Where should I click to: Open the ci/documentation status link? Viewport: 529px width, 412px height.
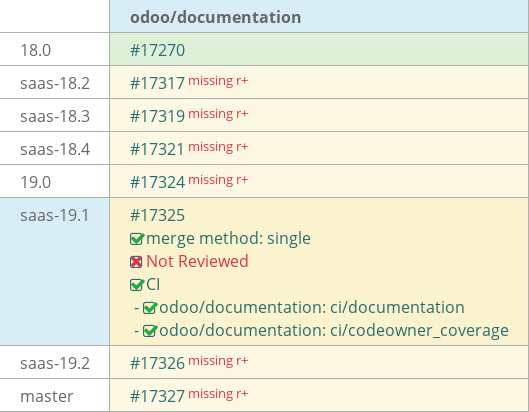pos(312,307)
